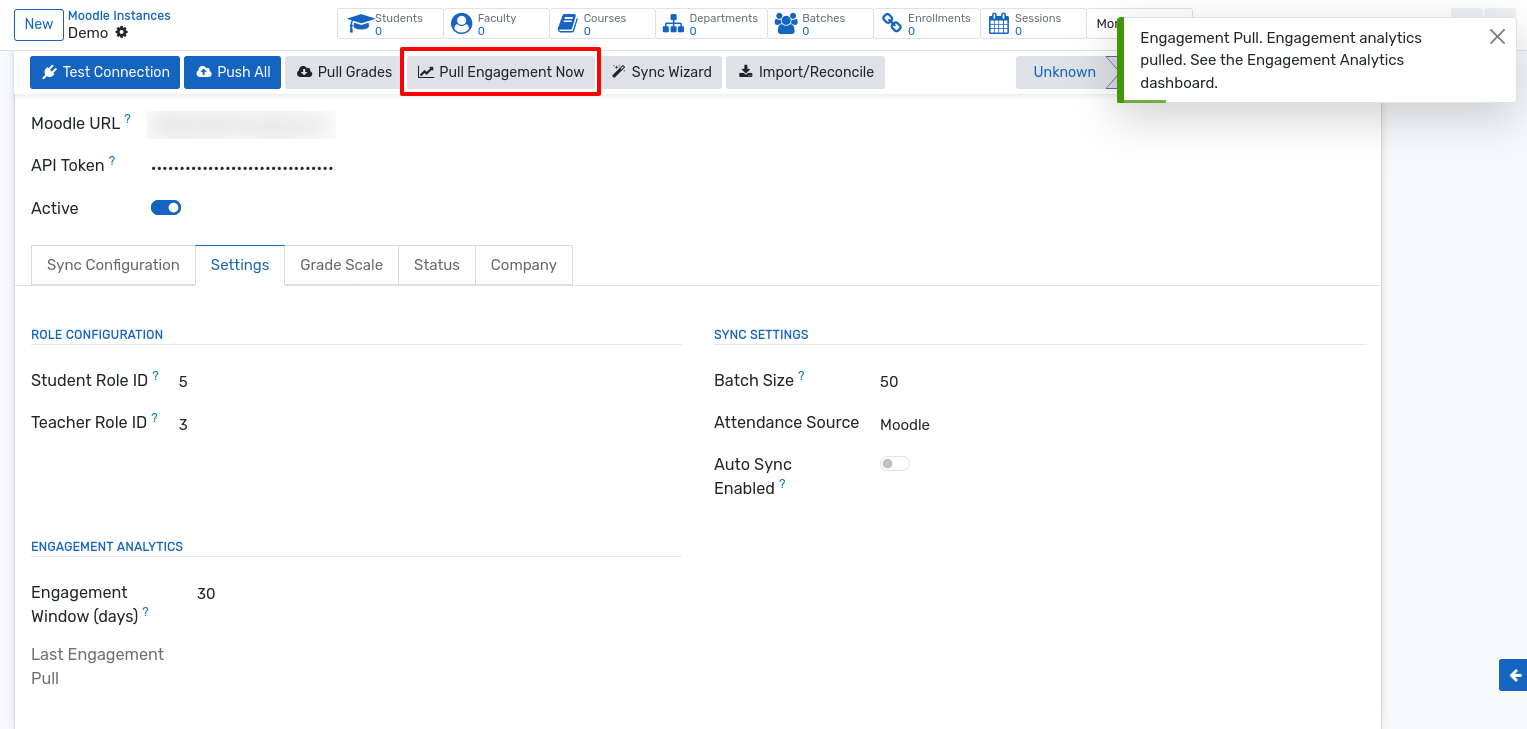
Task: Open the Status tab
Action: click(436, 265)
